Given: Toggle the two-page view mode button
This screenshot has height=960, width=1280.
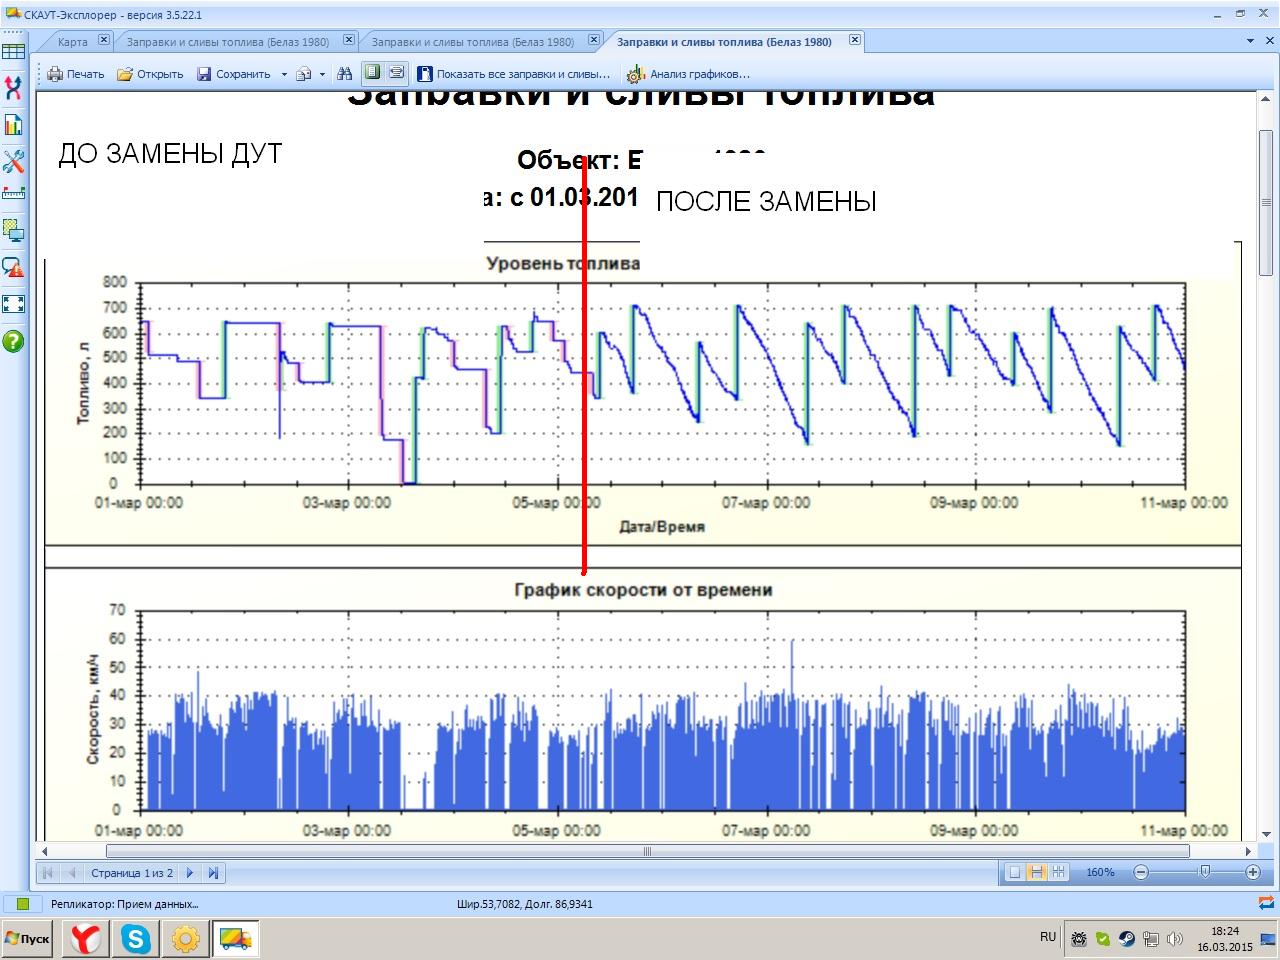Looking at the screenshot, I should pos(1037,872).
